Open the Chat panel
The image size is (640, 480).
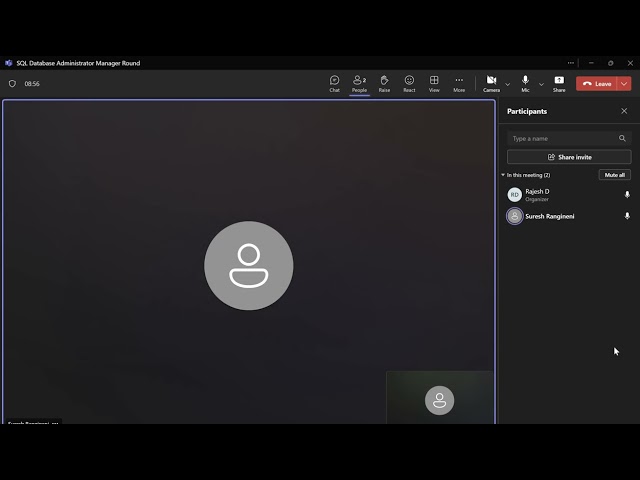coord(334,83)
